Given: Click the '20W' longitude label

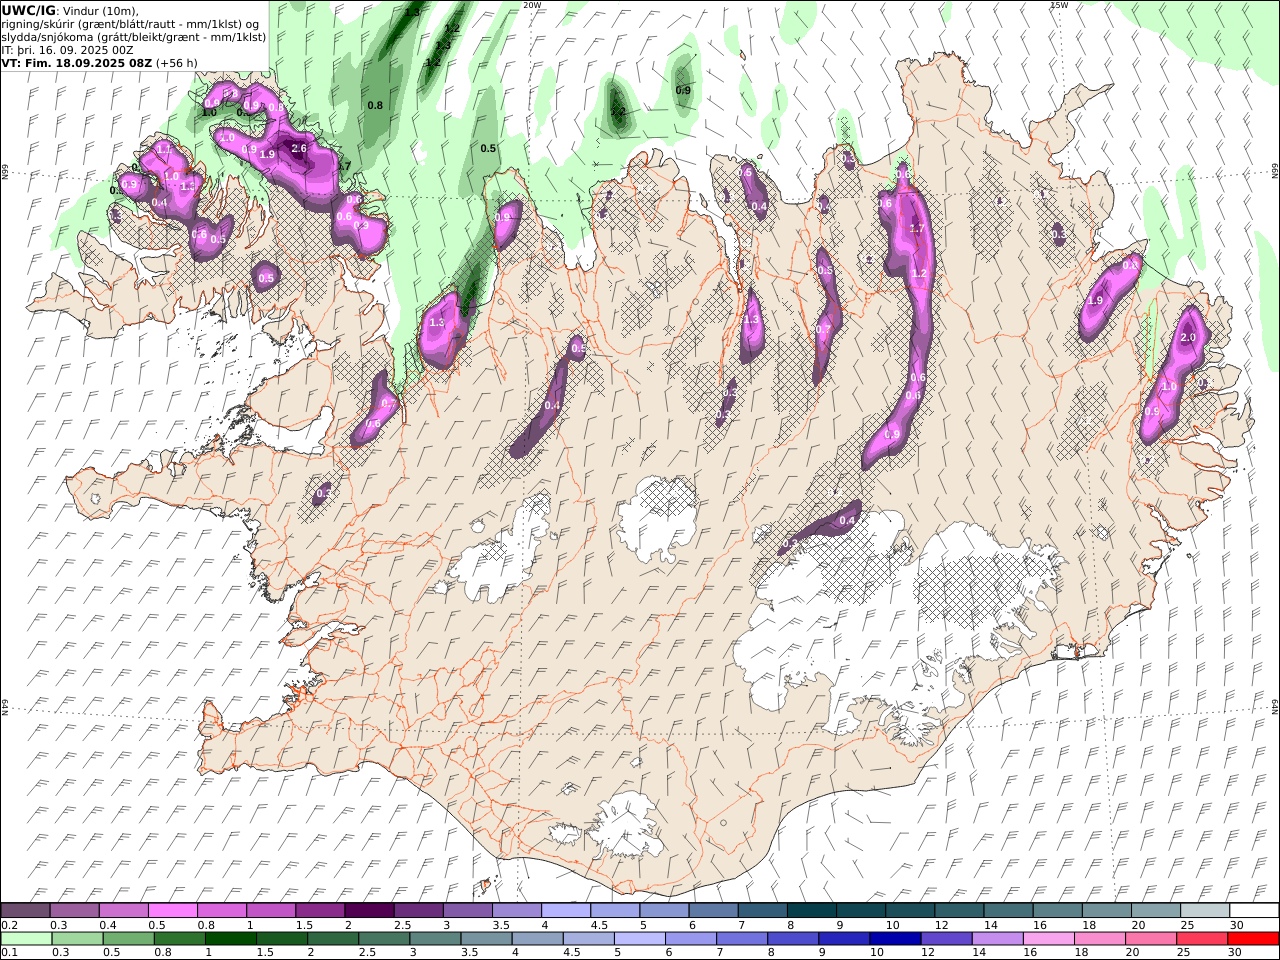Looking at the screenshot, I should [x=532, y=5].
